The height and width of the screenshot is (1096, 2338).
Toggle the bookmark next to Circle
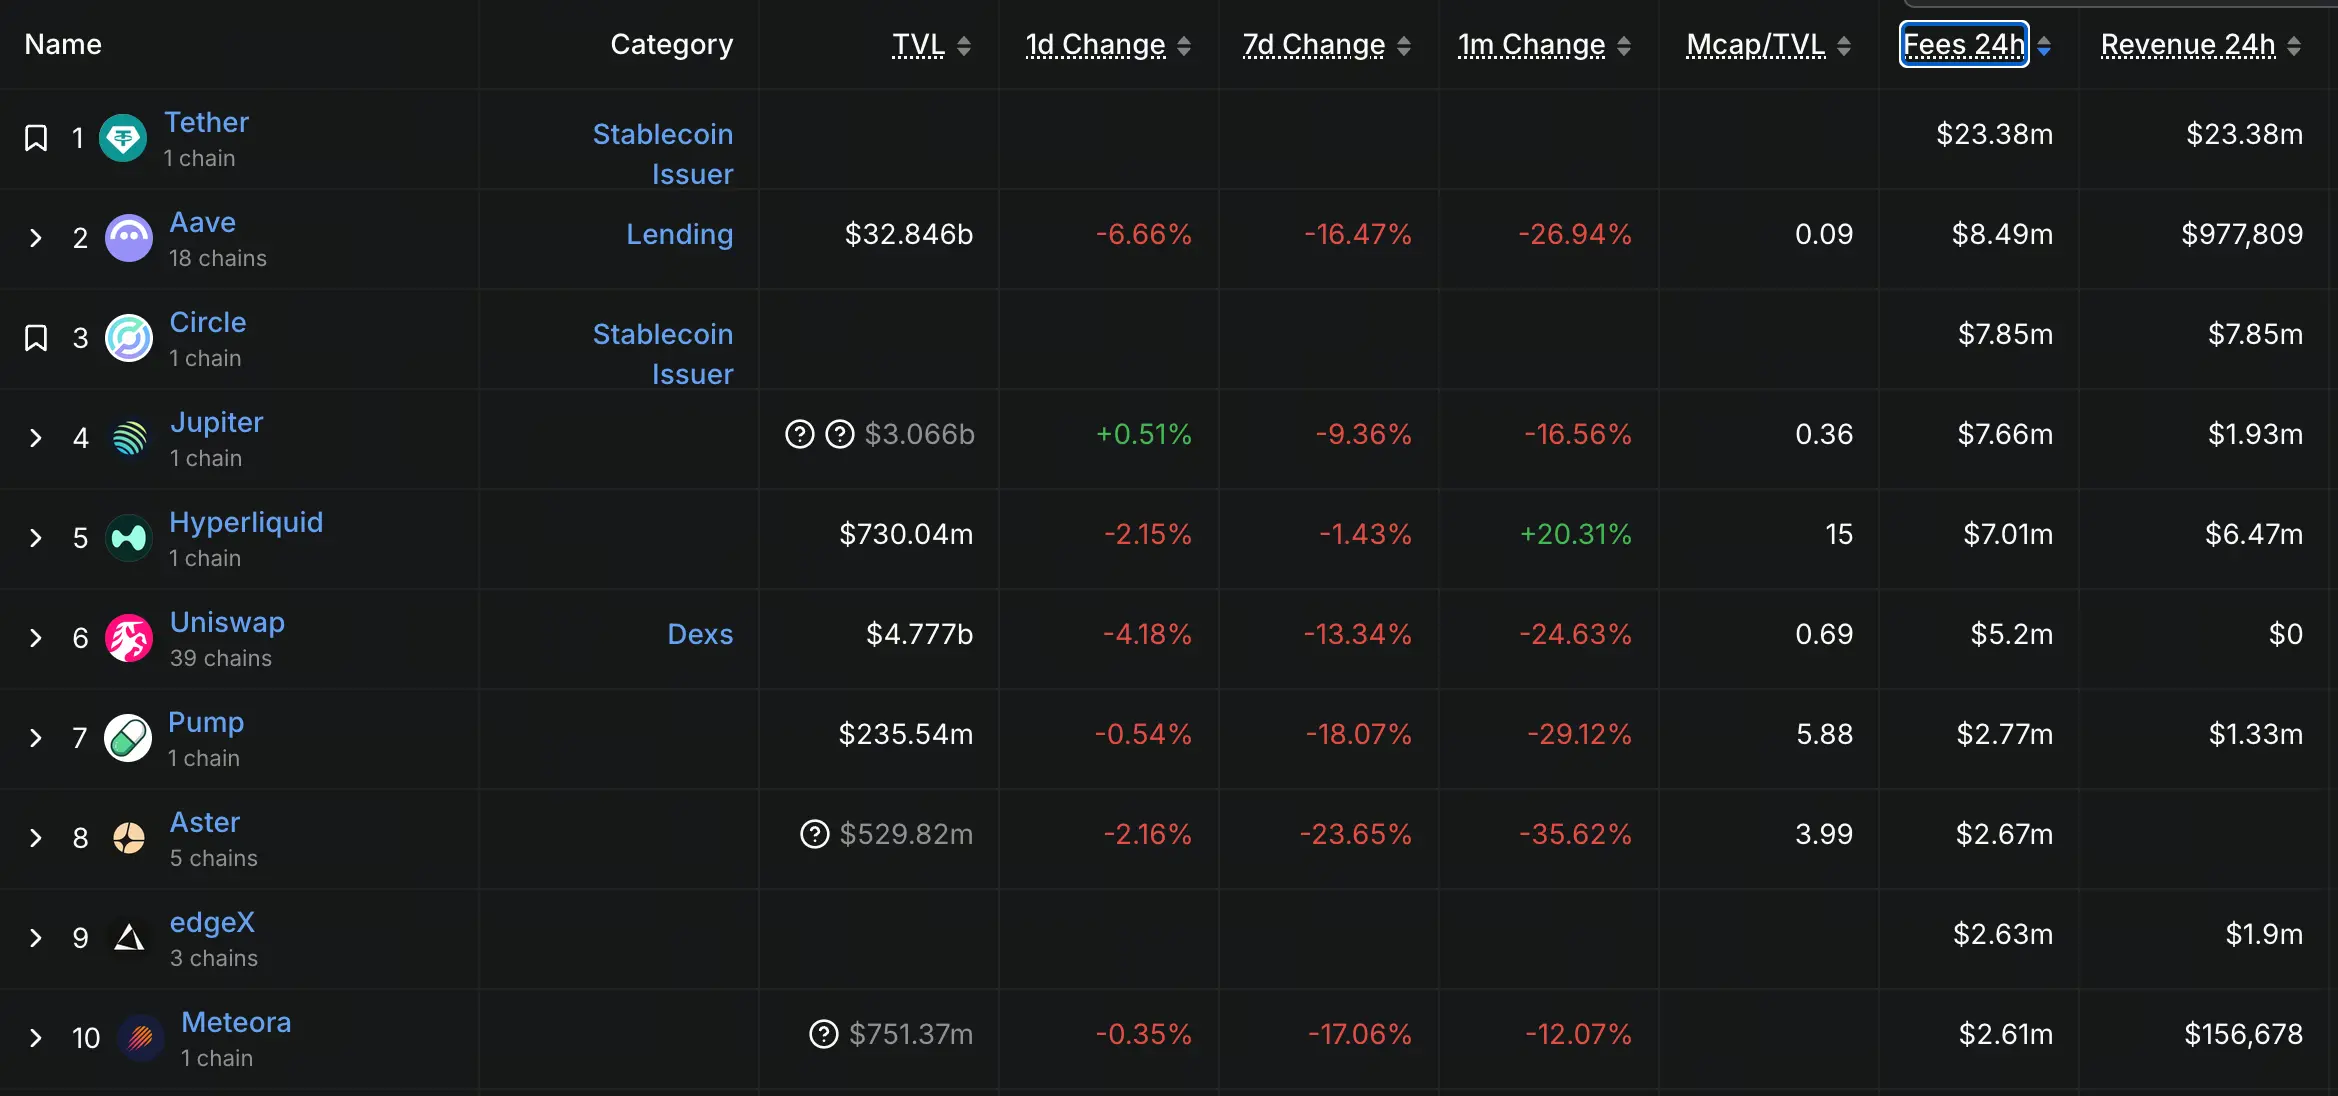(36, 338)
